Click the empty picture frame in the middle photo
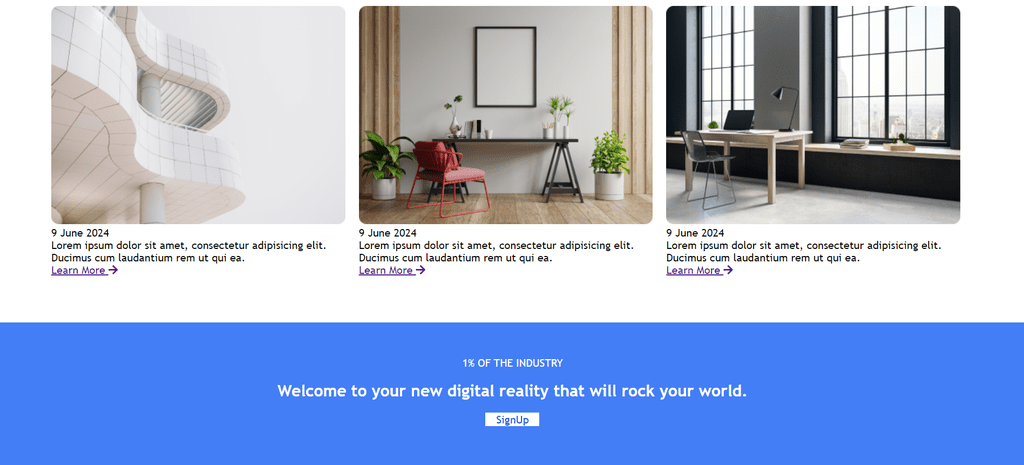The image size is (1024, 465). point(505,67)
